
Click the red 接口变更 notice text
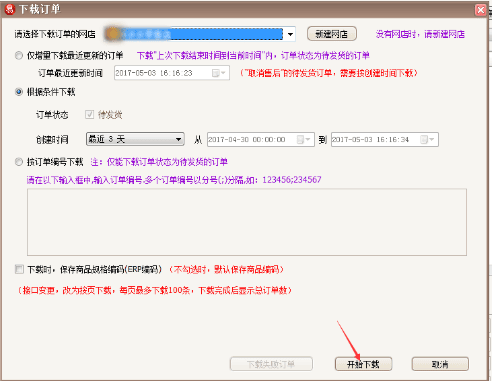pos(155,290)
